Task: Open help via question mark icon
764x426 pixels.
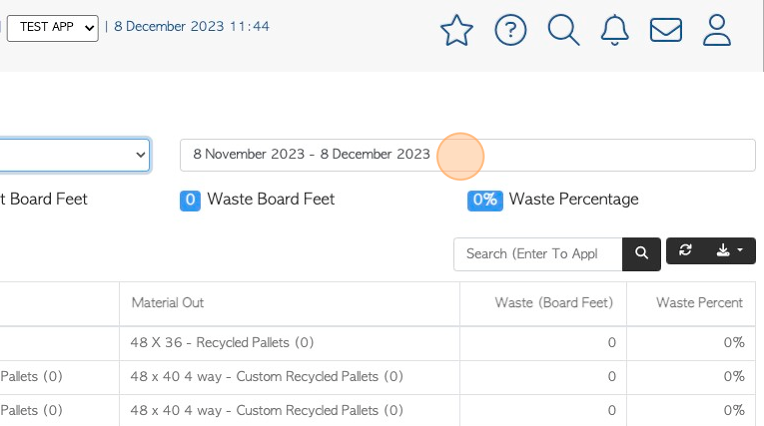Action: click(x=510, y=30)
